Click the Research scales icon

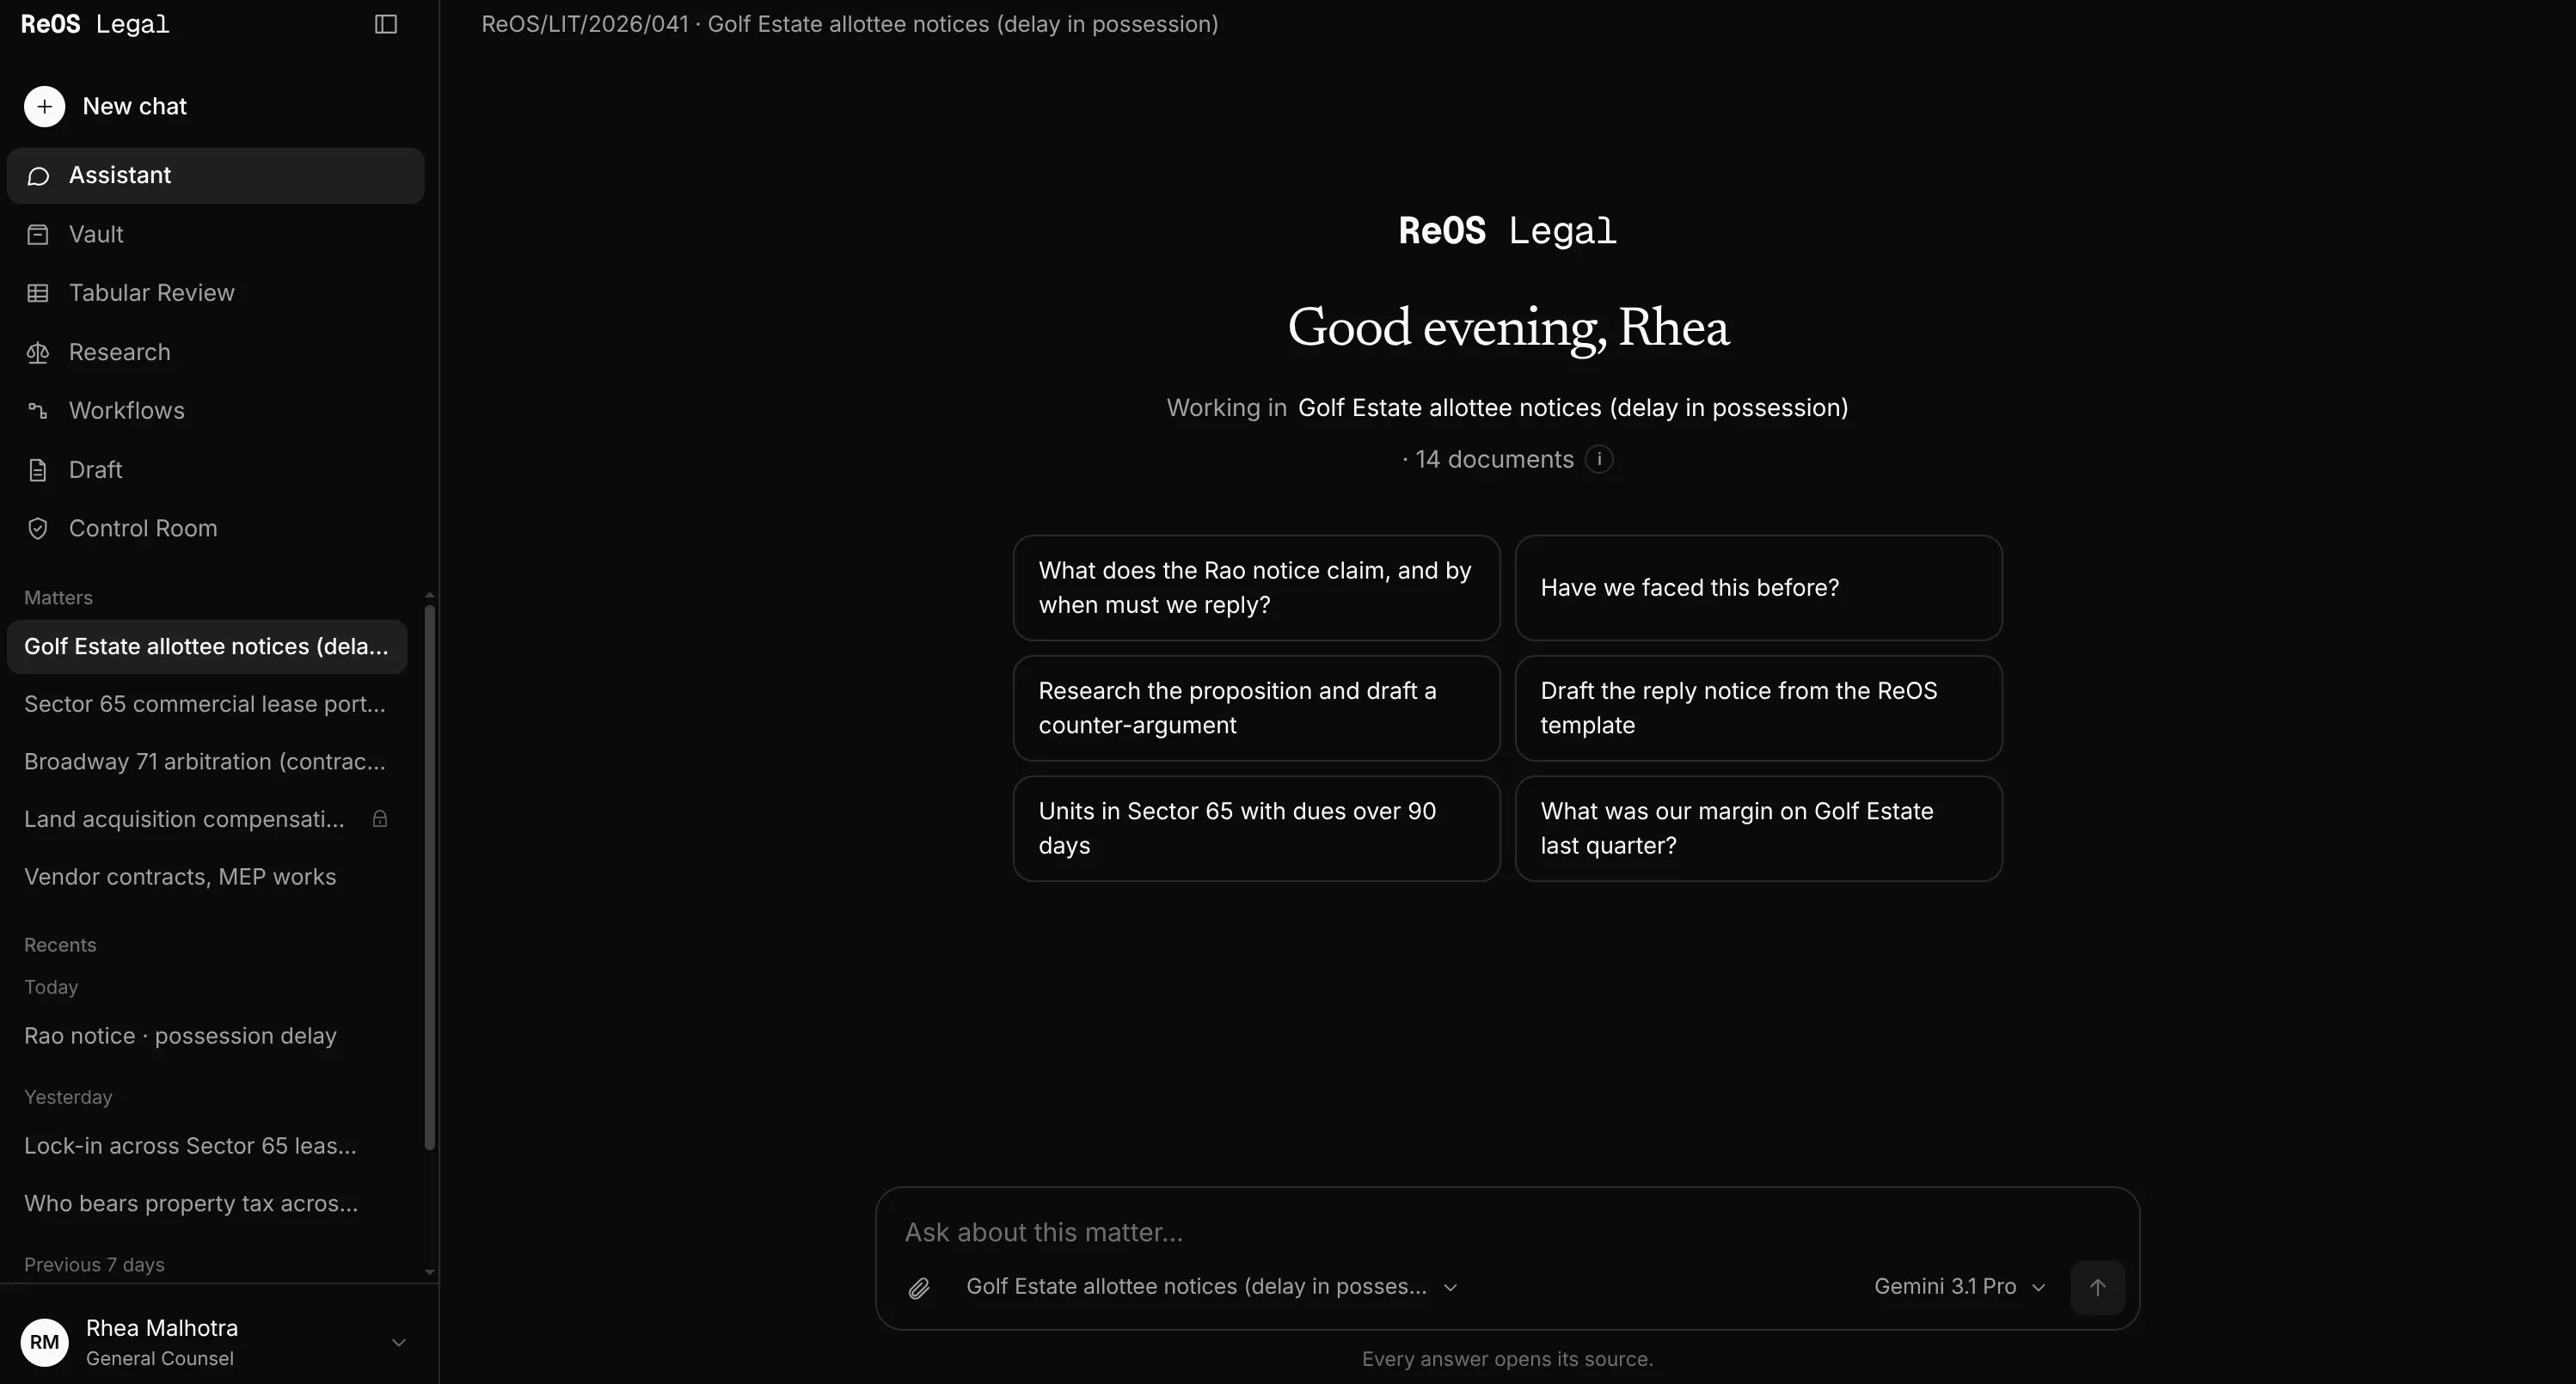[x=38, y=352]
